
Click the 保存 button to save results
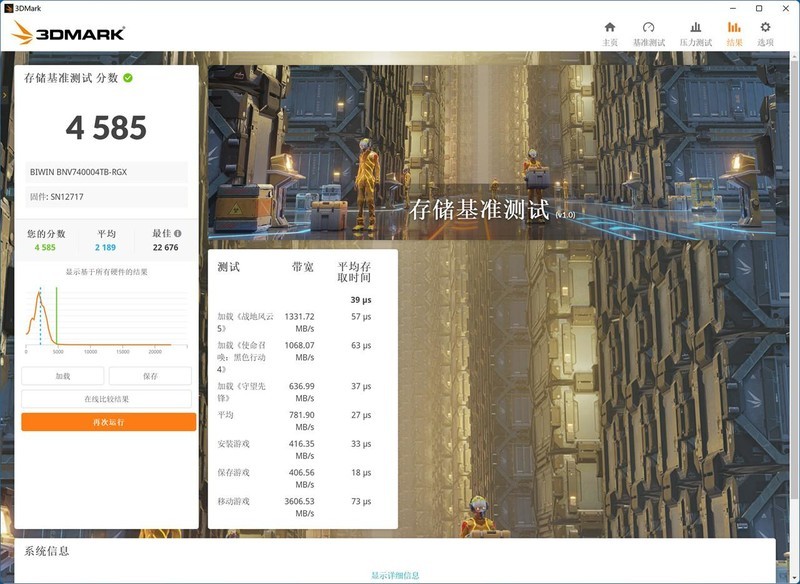[x=150, y=375]
